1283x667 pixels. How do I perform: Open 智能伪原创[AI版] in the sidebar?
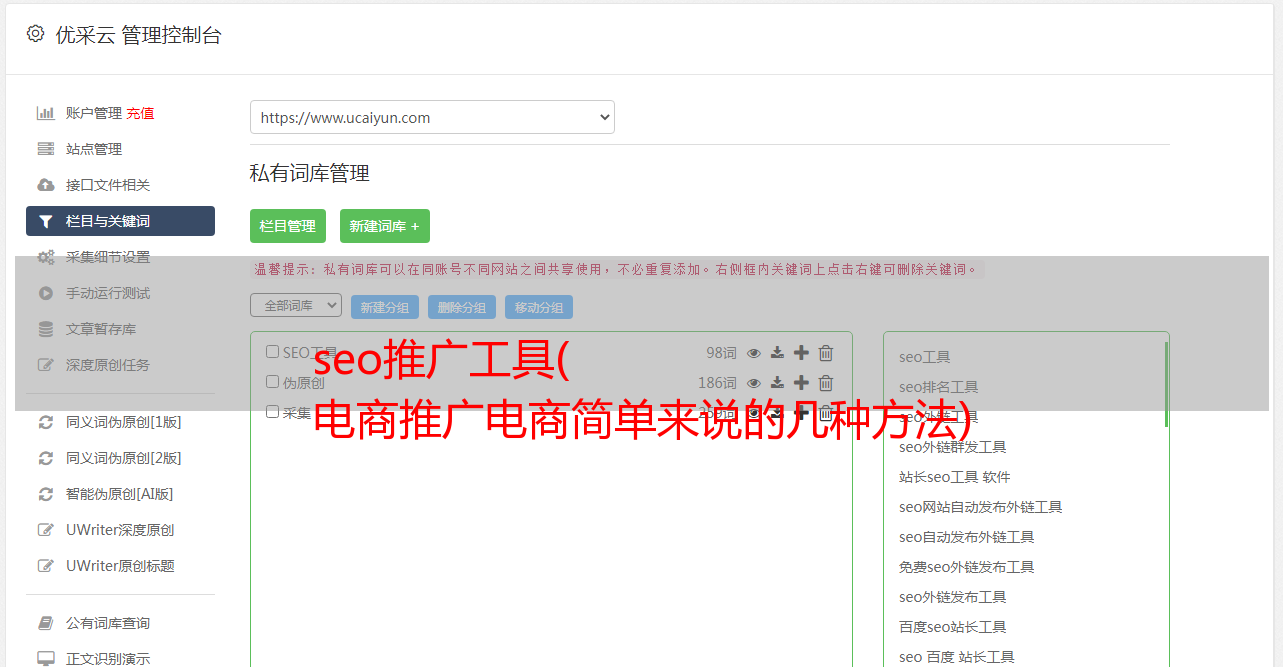[x=119, y=494]
